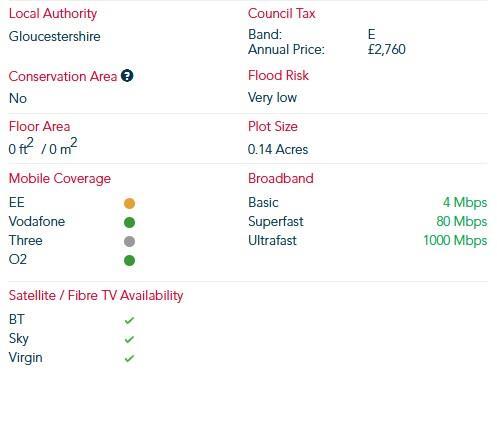
Task: Click the 0.14 Acres plot size value
Action: pyautogui.click(x=278, y=149)
